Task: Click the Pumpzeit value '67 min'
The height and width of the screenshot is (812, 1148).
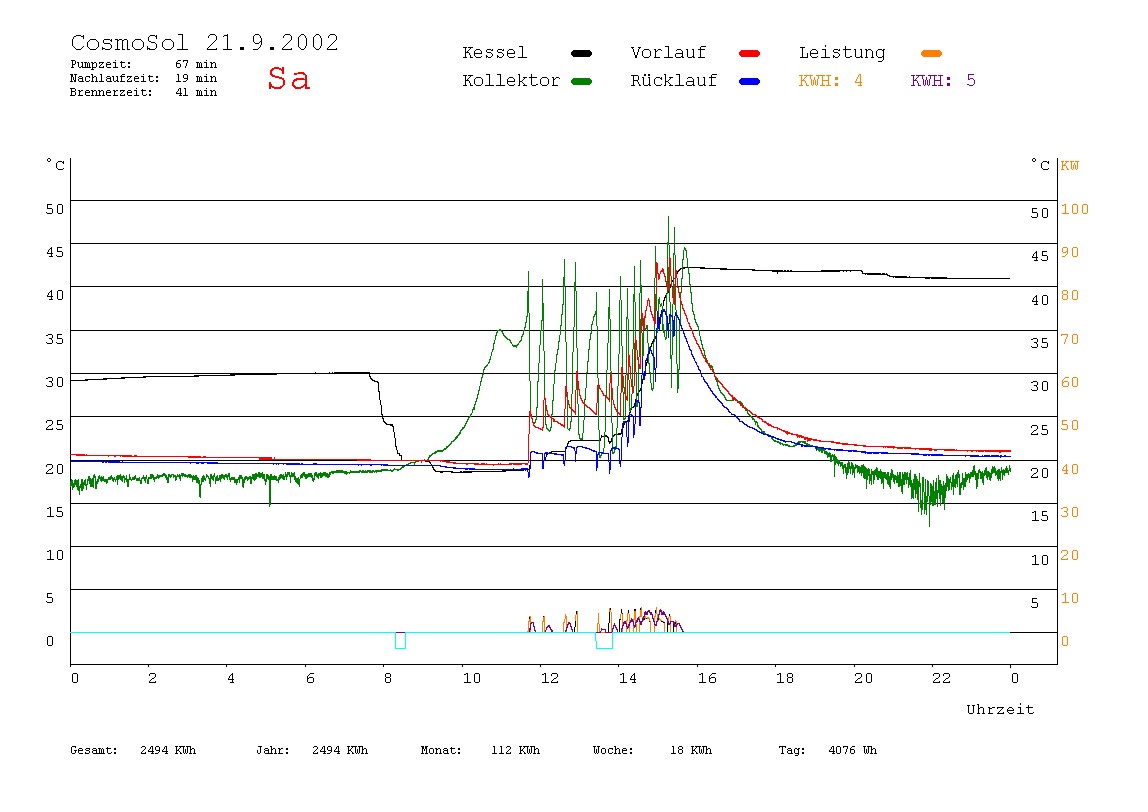Action: [195, 64]
